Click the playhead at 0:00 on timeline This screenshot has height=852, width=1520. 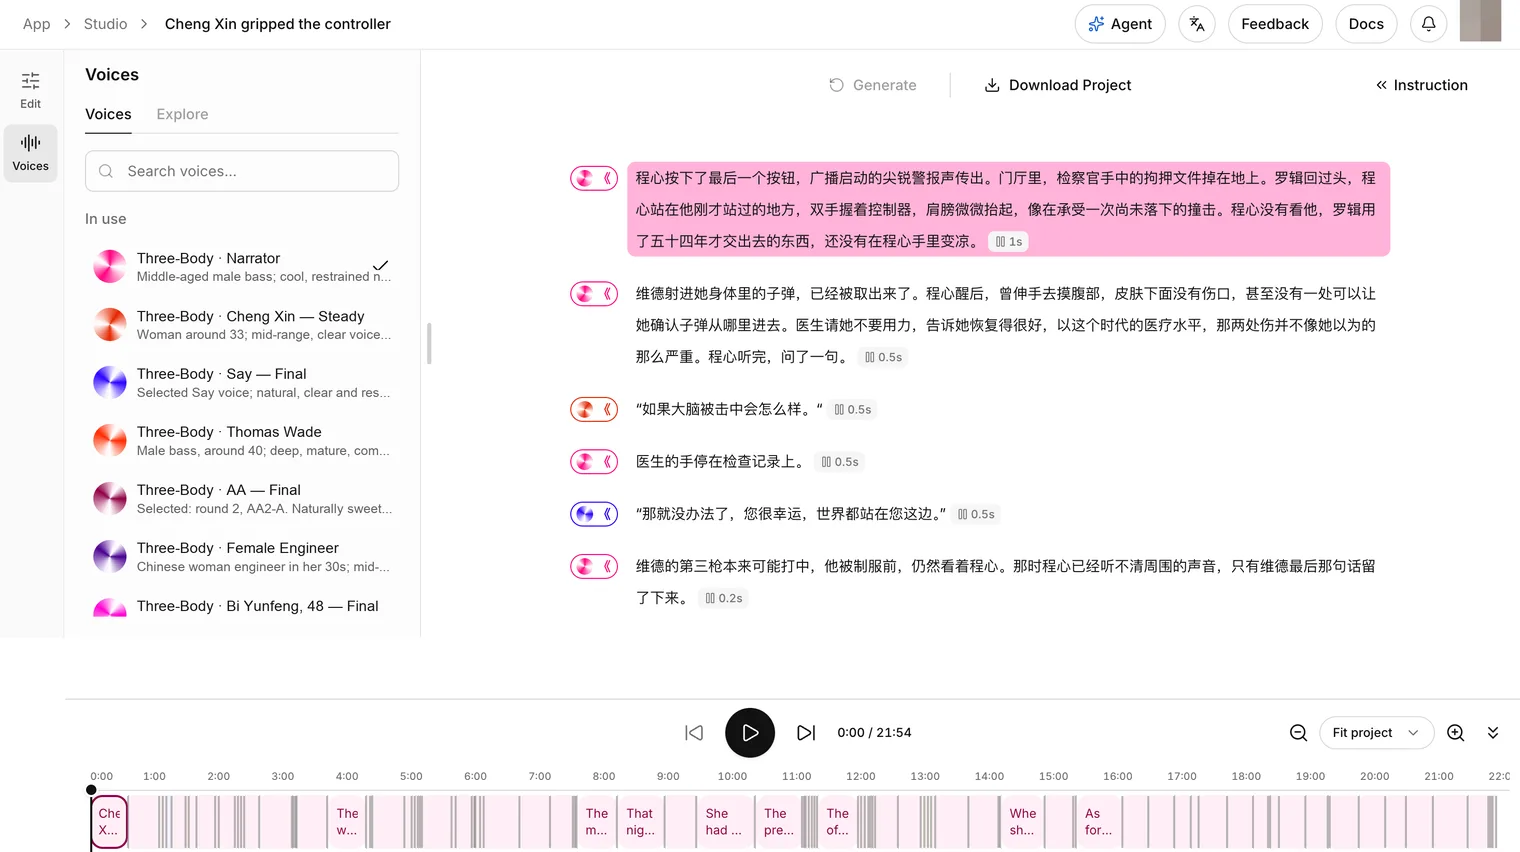point(91,790)
